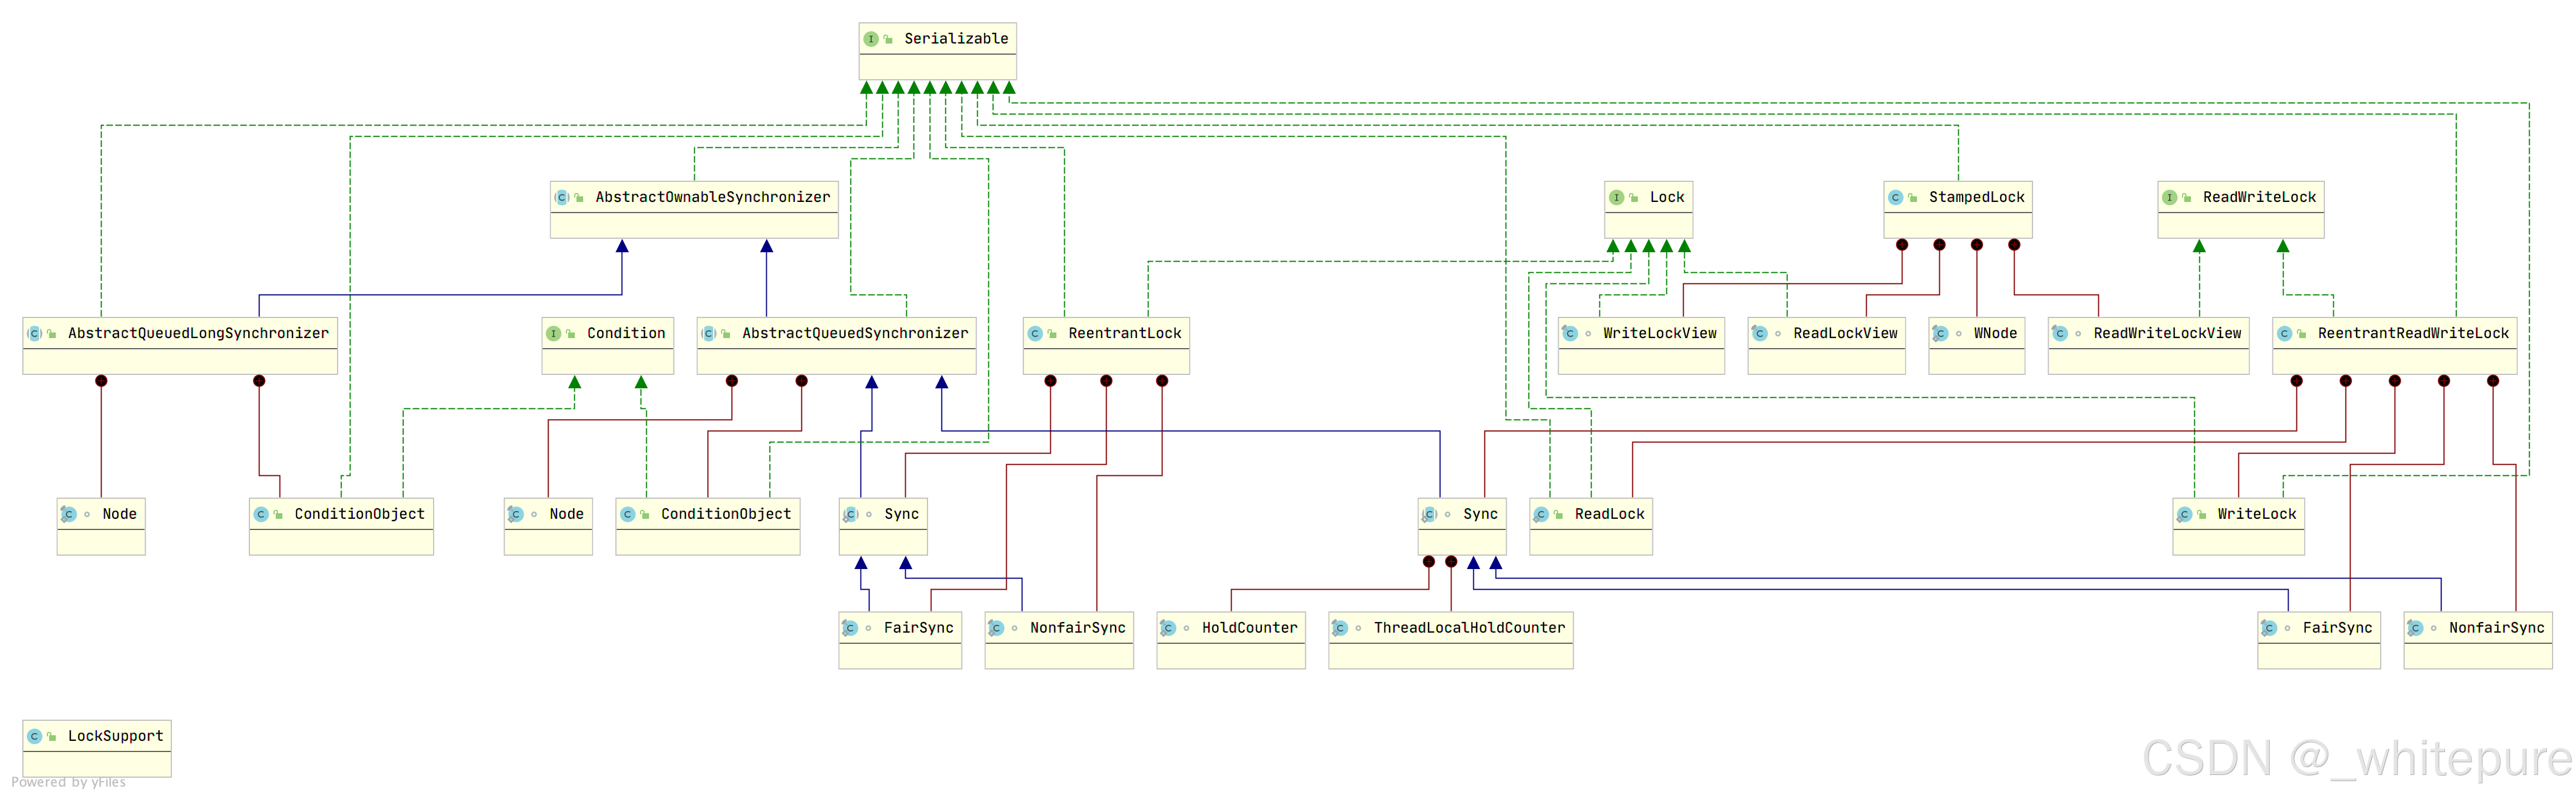The width and height of the screenshot is (2576, 800).
Task: Click the Powered by yFiles label
Action: pos(69,783)
